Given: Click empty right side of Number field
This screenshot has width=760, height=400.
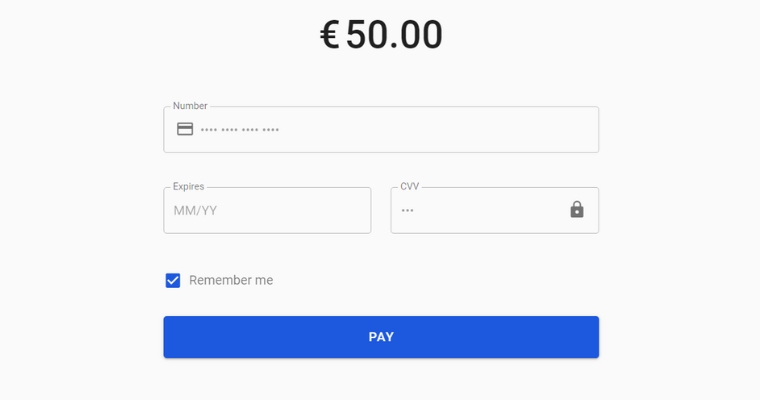Looking at the screenshot, I should coord(460,129).
